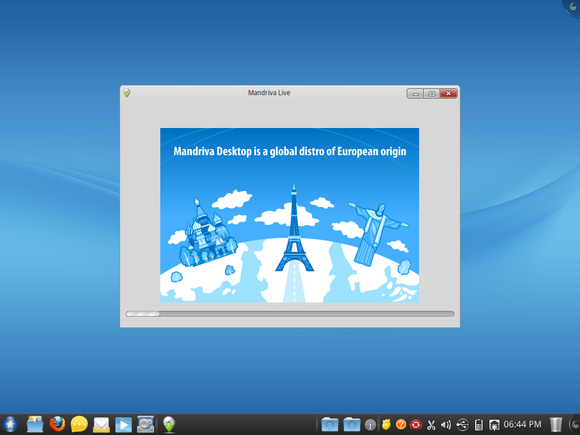
Task: Open the Klipper scissors clipboard icon
Action: (x=431, y=425)
